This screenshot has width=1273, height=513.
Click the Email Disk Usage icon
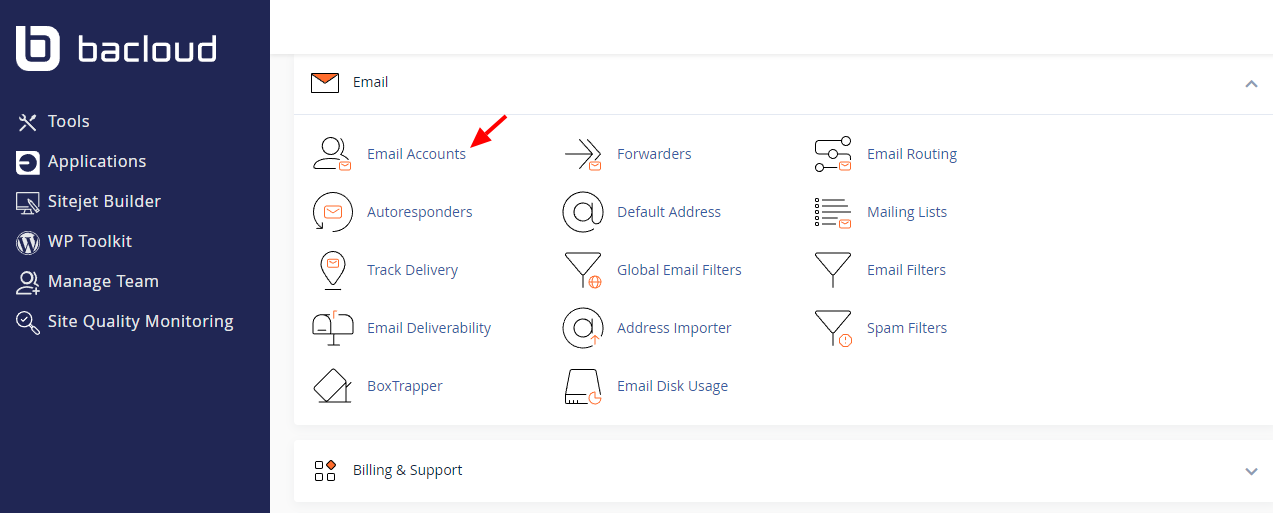[583, 386]
